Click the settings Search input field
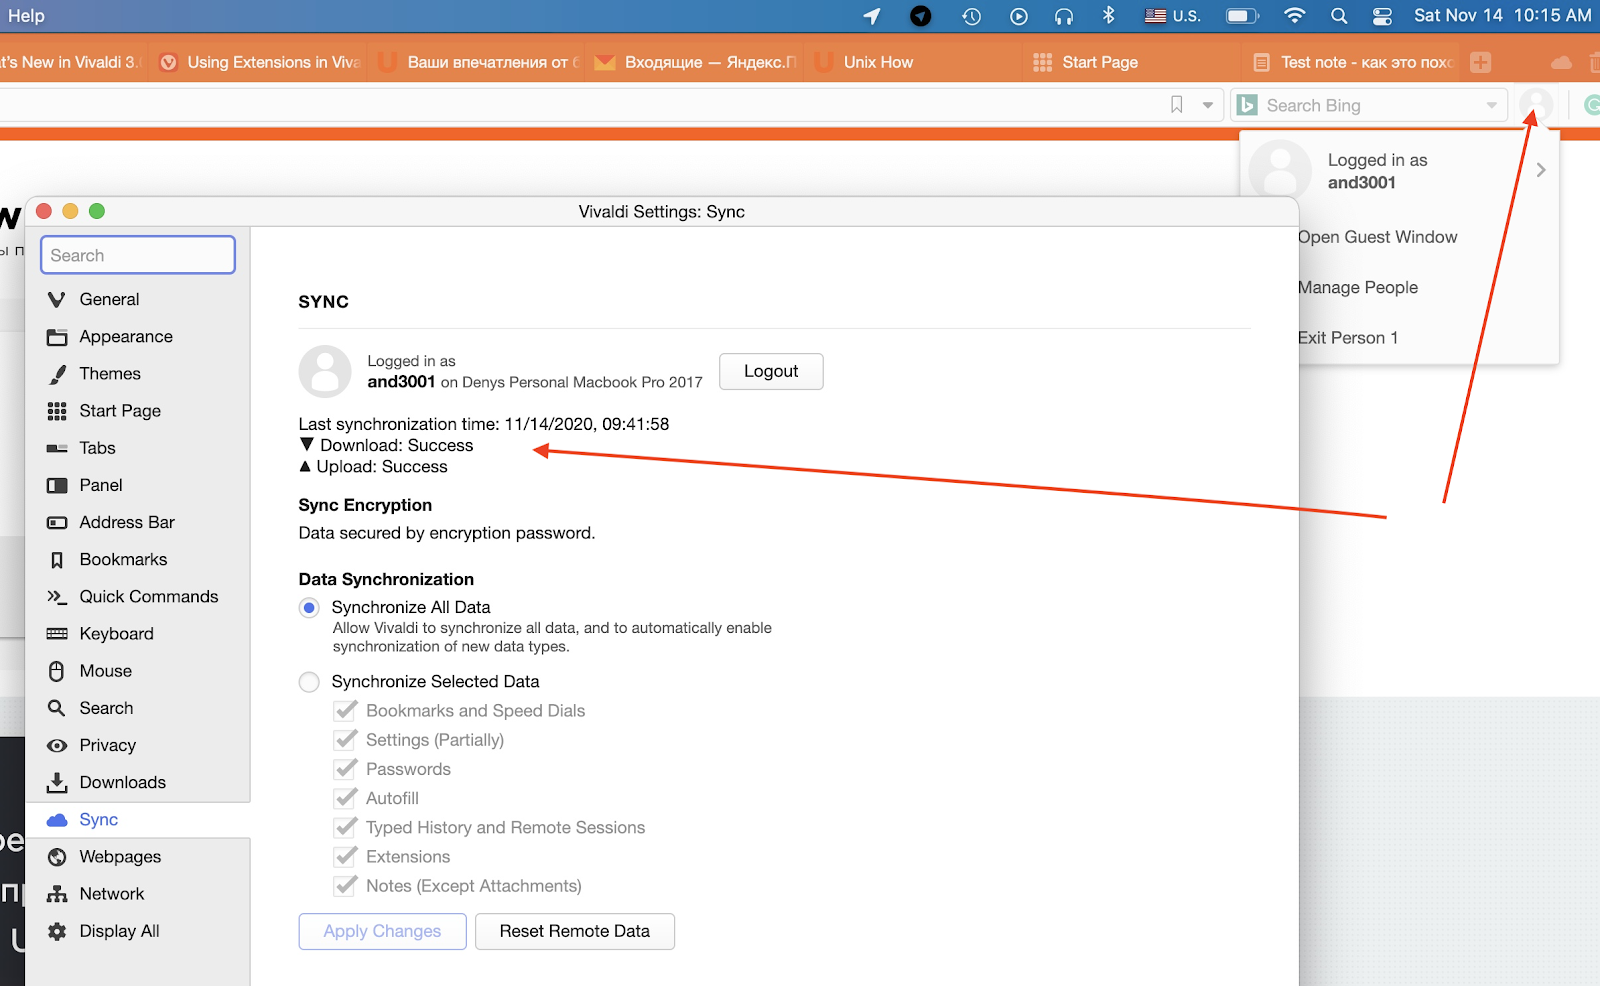Image resolution: width=1600 pixels, height=986 pixels. coord(138,255)
